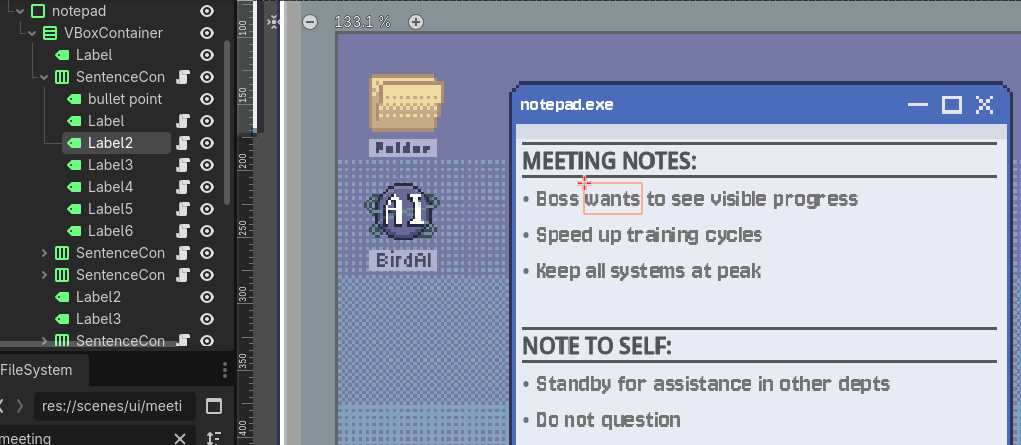Image resolution: width=1021 pixels, height=445 pixels.
Task: Select the bullet point node name
Action: point(125,99)
